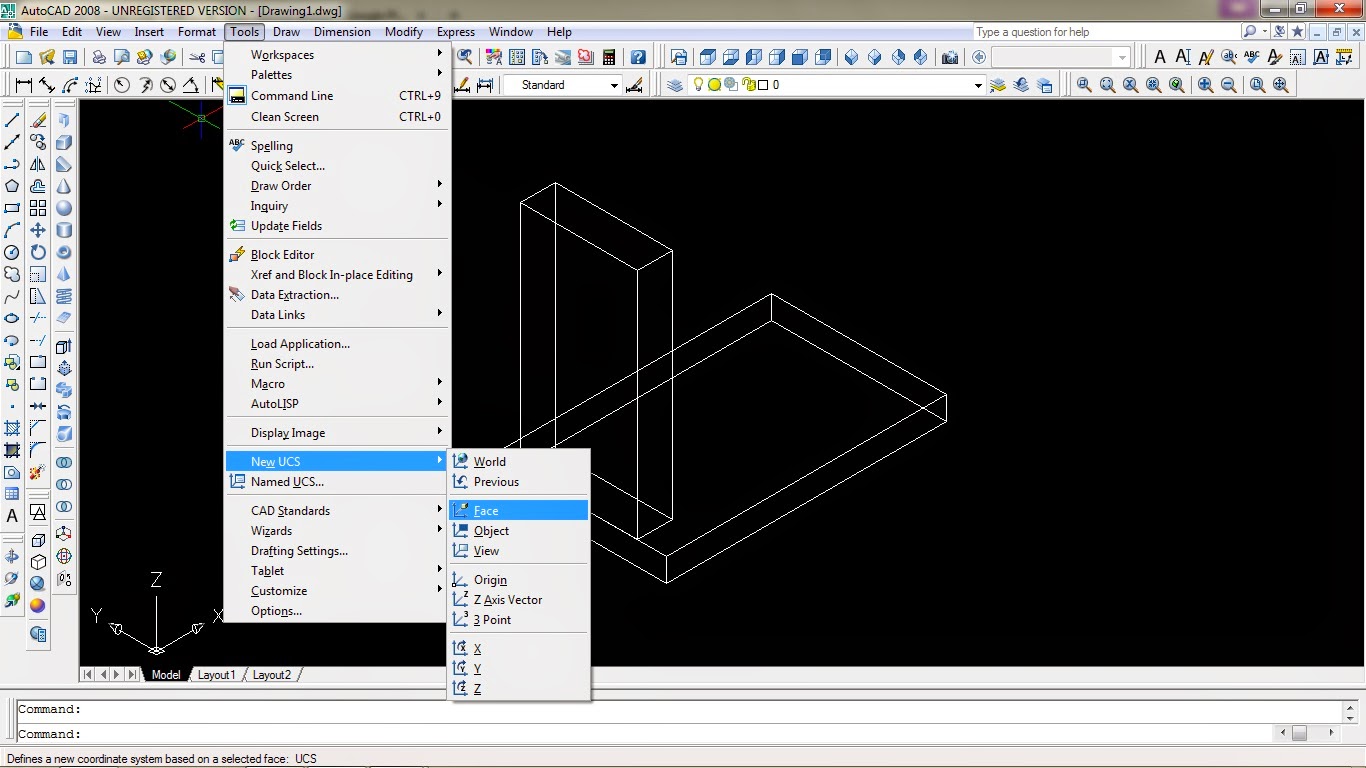
Task: Open Options... from the Tools menu
Action: click(x=276, y=611)
